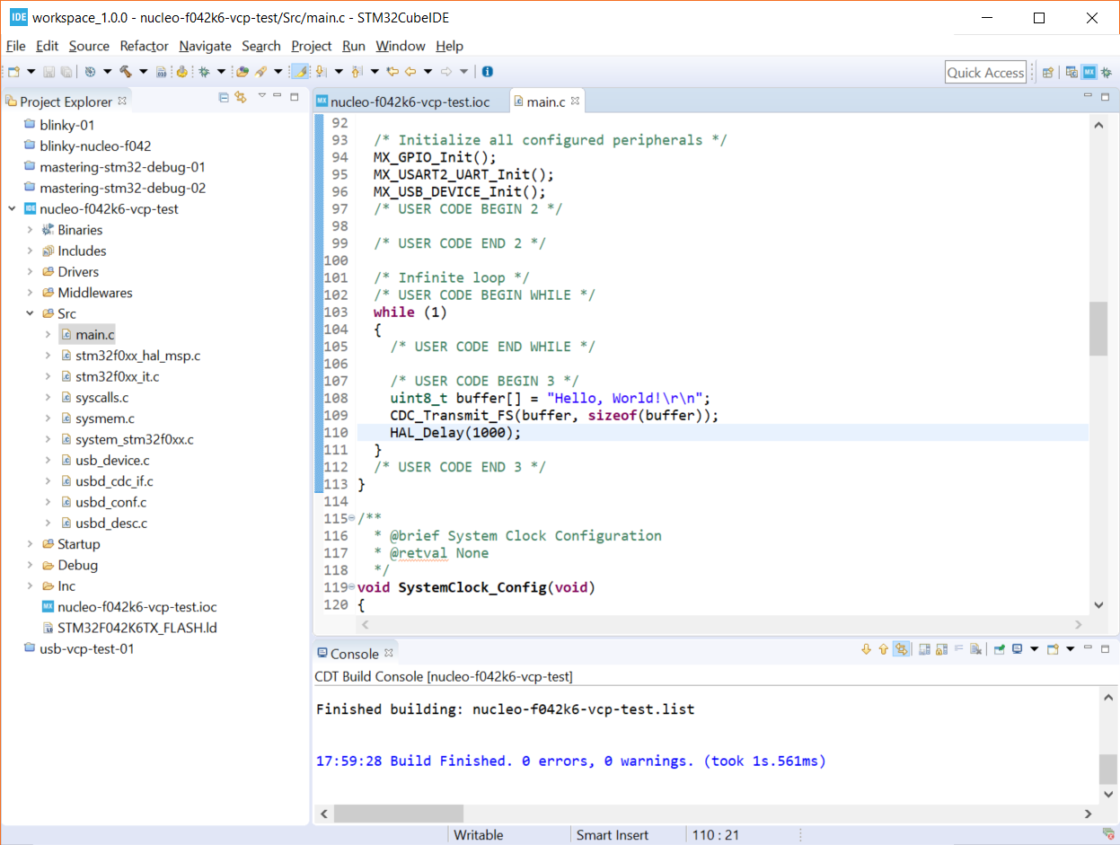
Task: Collapse the Src folder in Project Explorer
Action: pyautogui.click(x=30, y=313)
